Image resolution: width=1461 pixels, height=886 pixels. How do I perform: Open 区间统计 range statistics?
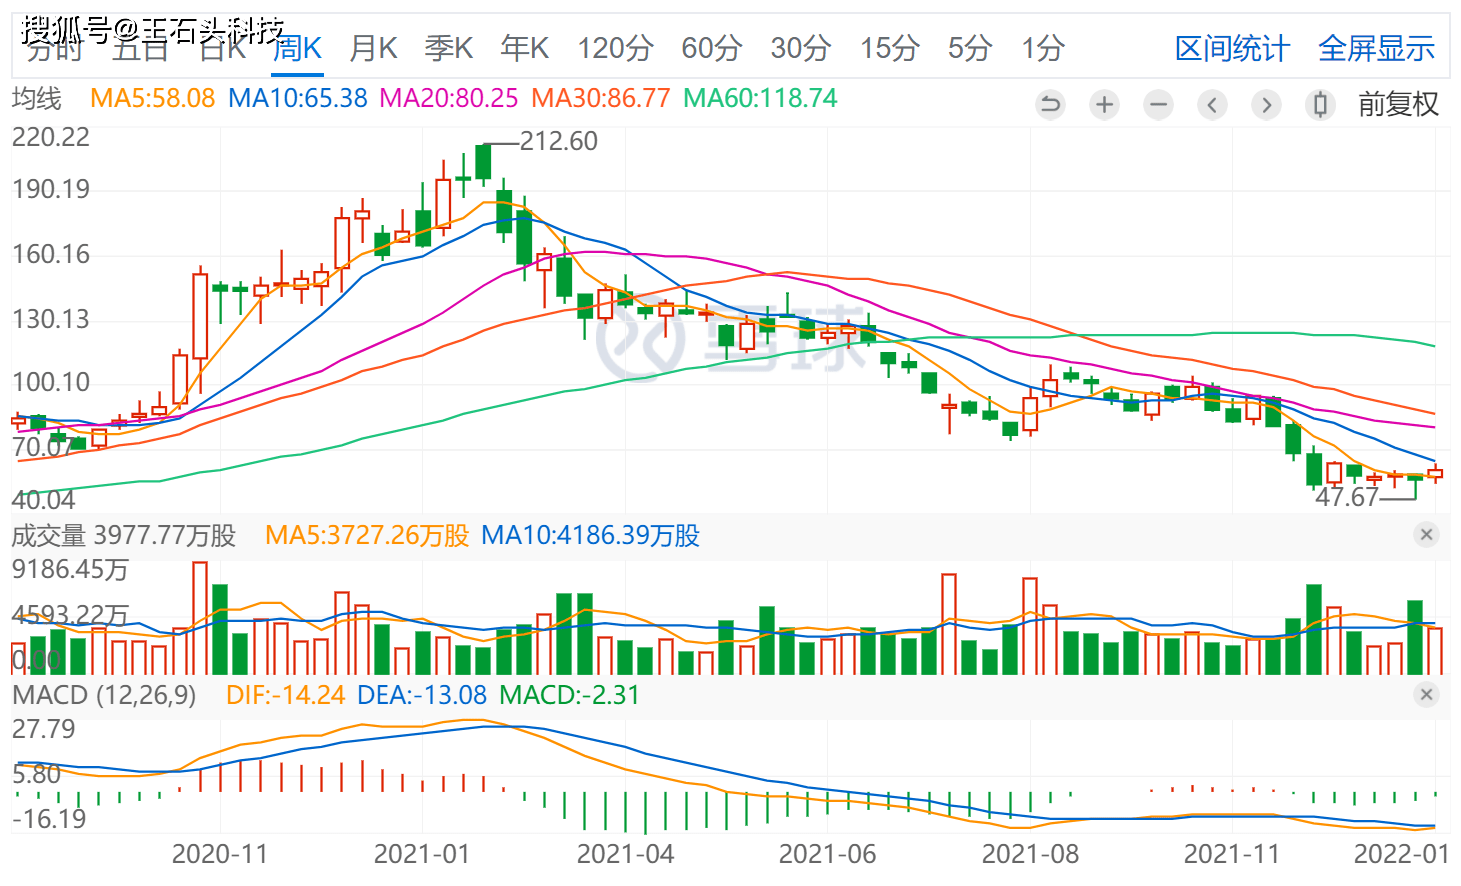point(1232,48)
